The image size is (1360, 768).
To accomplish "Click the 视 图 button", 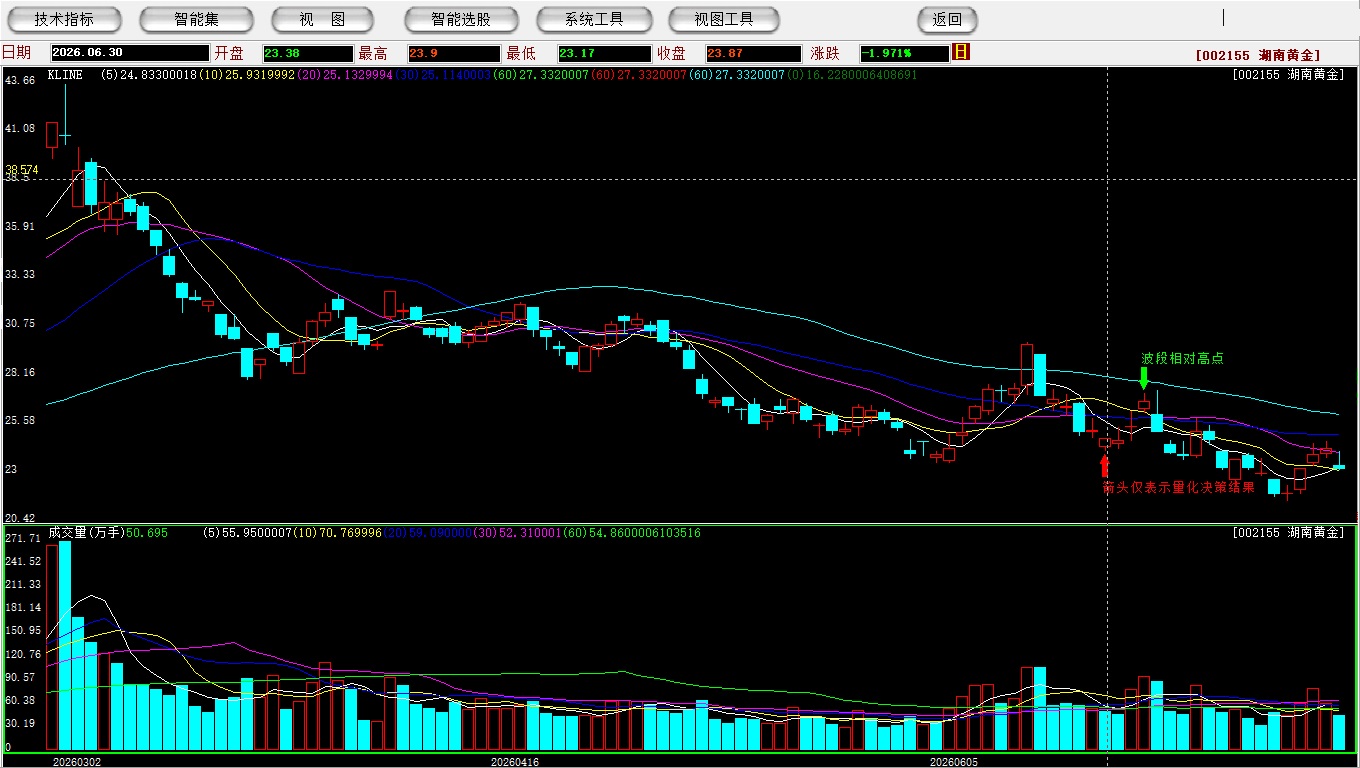I will (x=322, y=19).
